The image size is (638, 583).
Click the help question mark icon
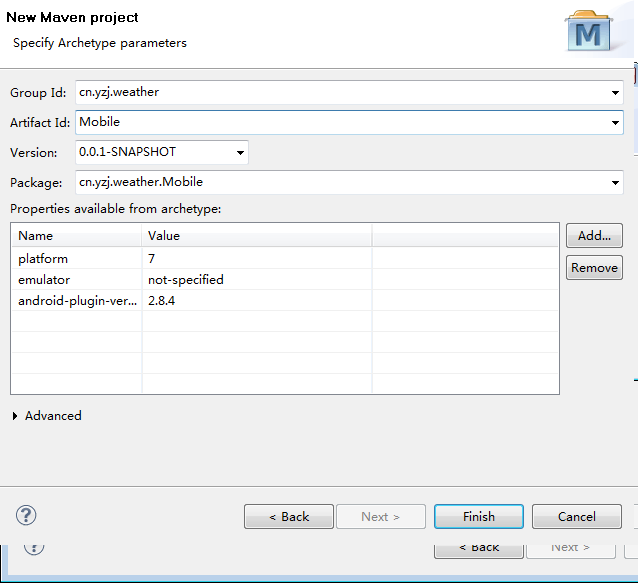click(26, 516)
